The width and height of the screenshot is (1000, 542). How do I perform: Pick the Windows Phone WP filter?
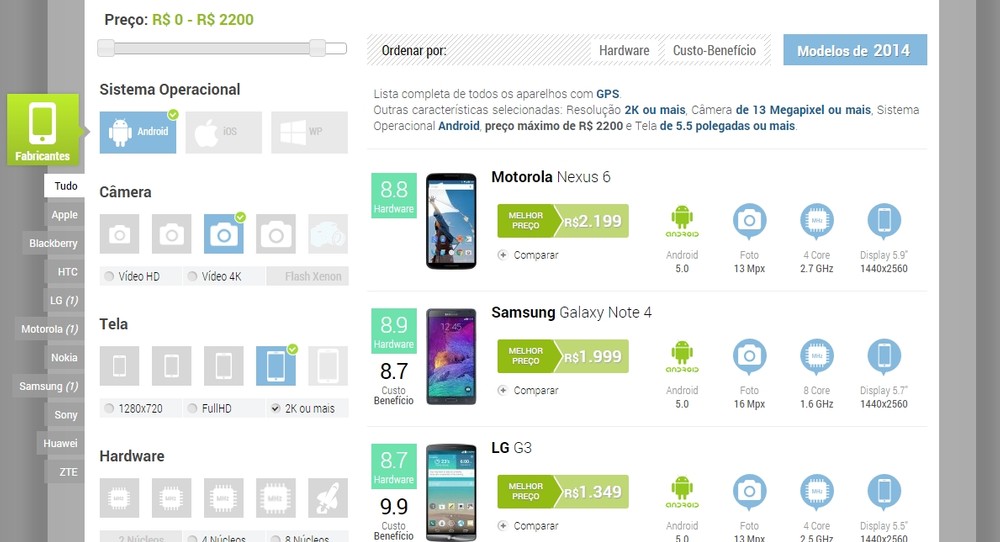(309, 132)
